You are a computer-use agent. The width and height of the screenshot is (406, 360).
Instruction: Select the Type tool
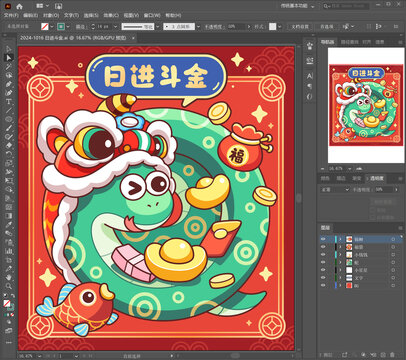pyautogui.click(x=9, y=102)
